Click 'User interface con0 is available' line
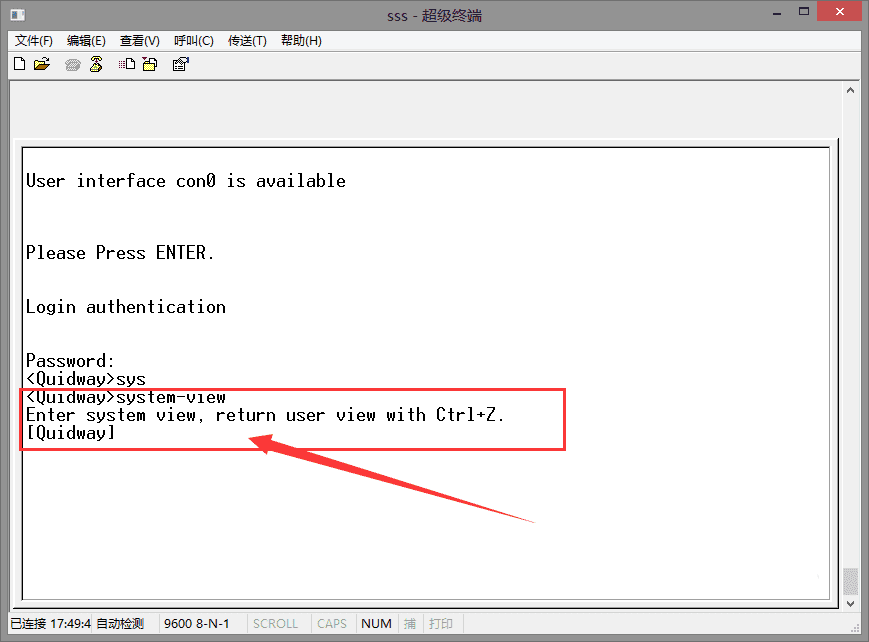 (186, 181)
